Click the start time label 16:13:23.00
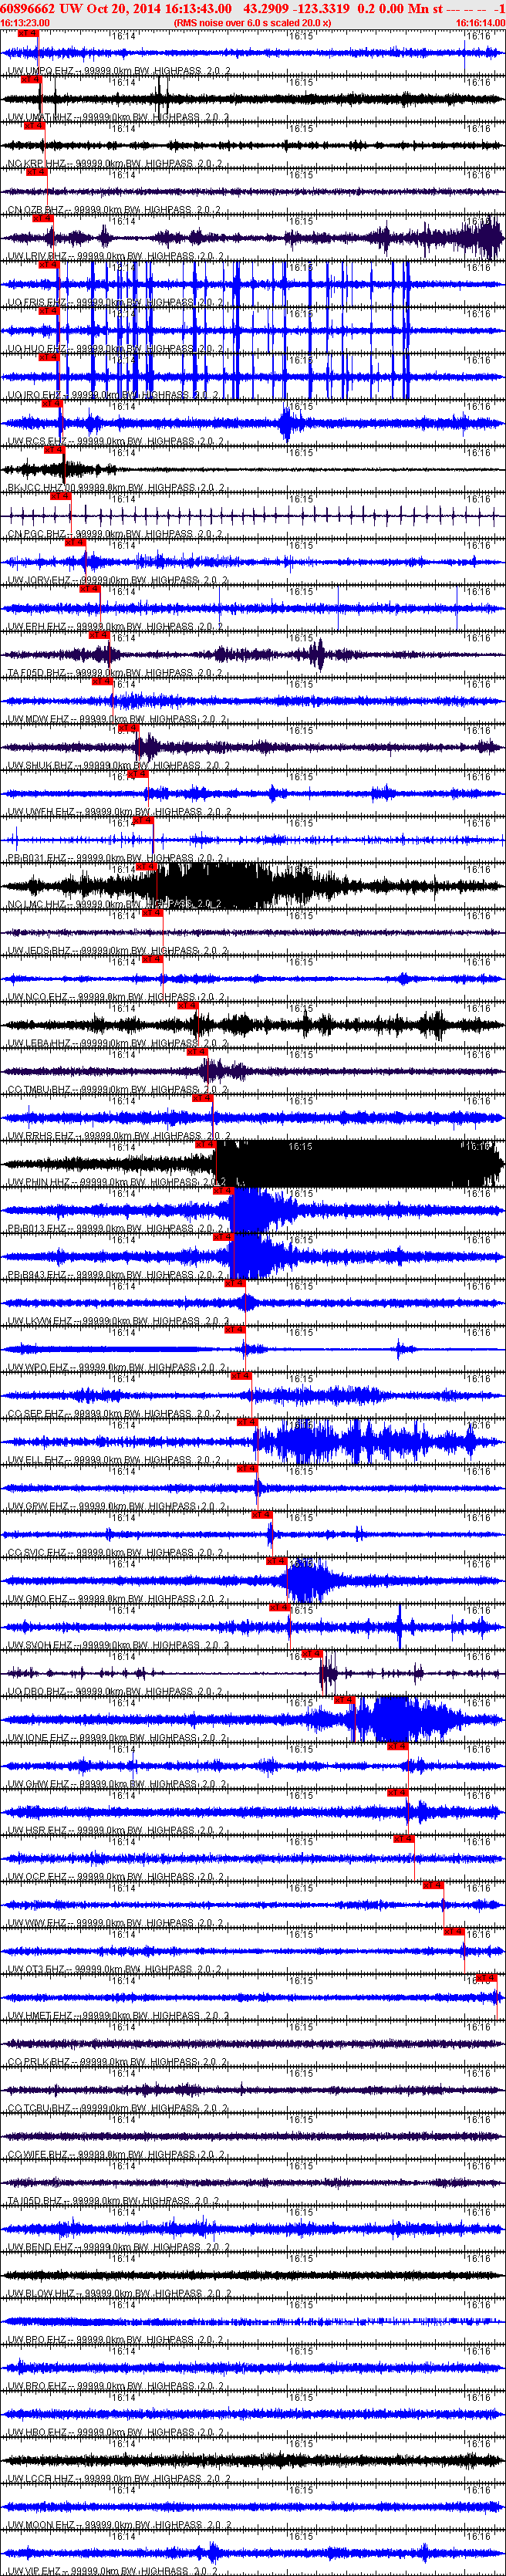This screenshot has height=2576, width=506. coord(25,22)
